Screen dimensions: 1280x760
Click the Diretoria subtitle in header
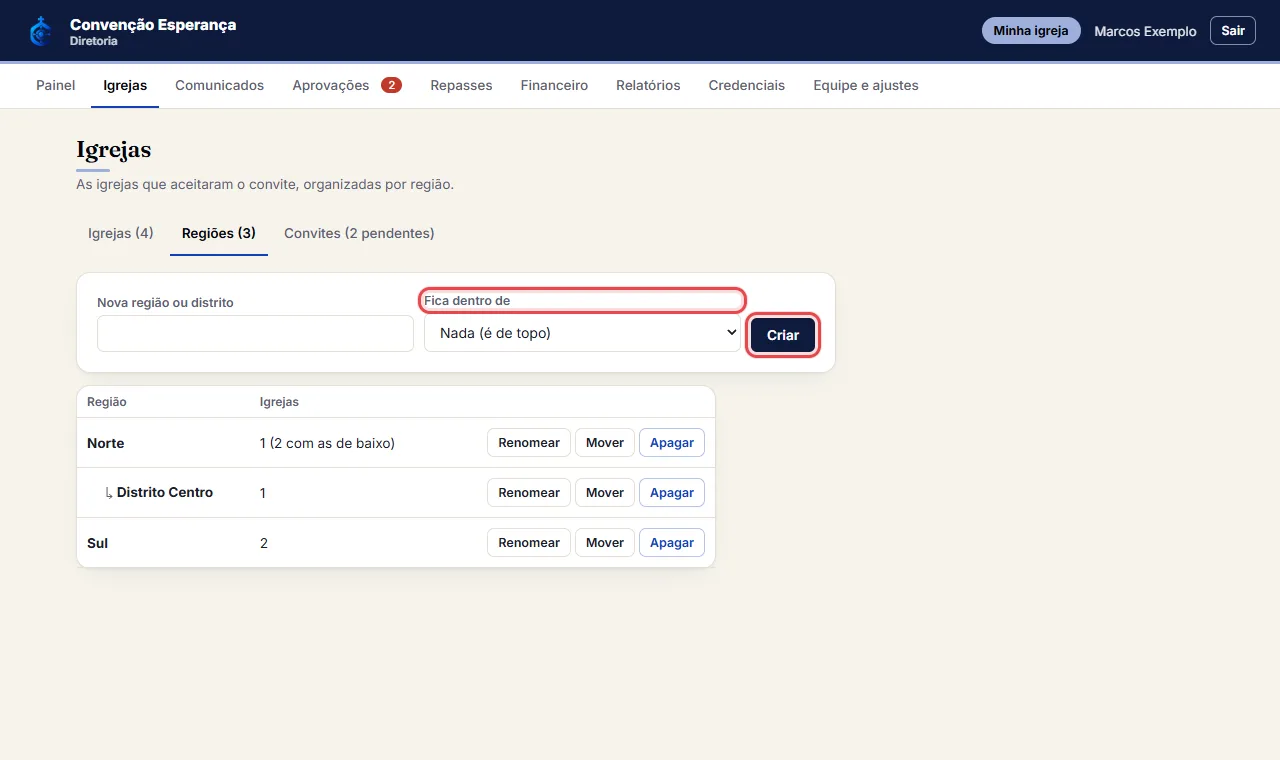pos(94,42)
